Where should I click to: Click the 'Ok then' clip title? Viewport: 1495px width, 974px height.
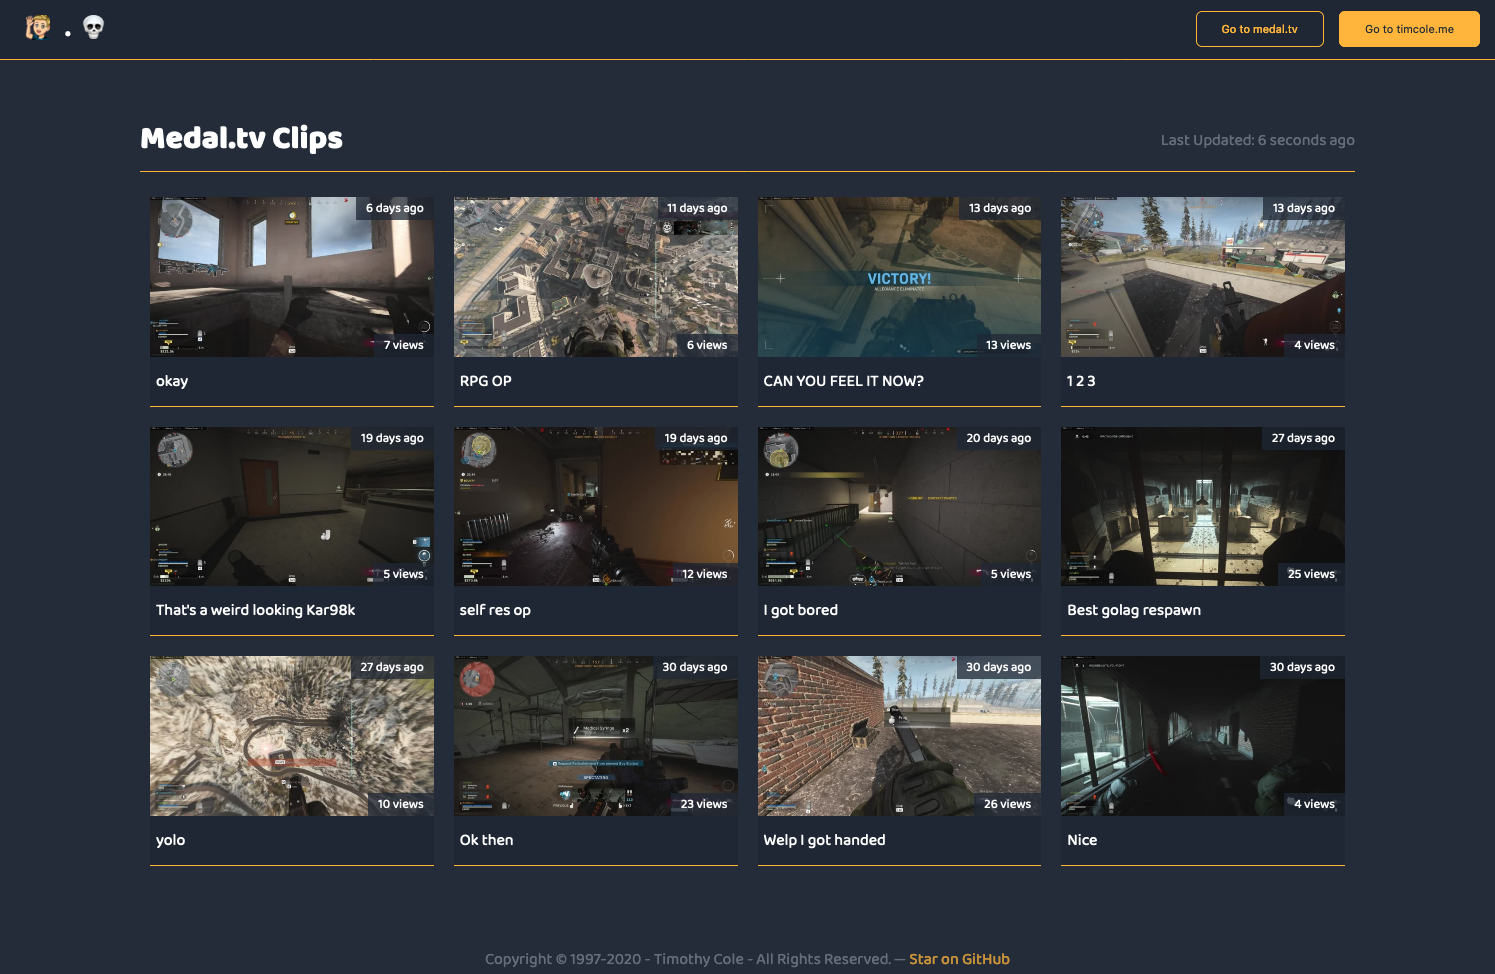[487, 840]
